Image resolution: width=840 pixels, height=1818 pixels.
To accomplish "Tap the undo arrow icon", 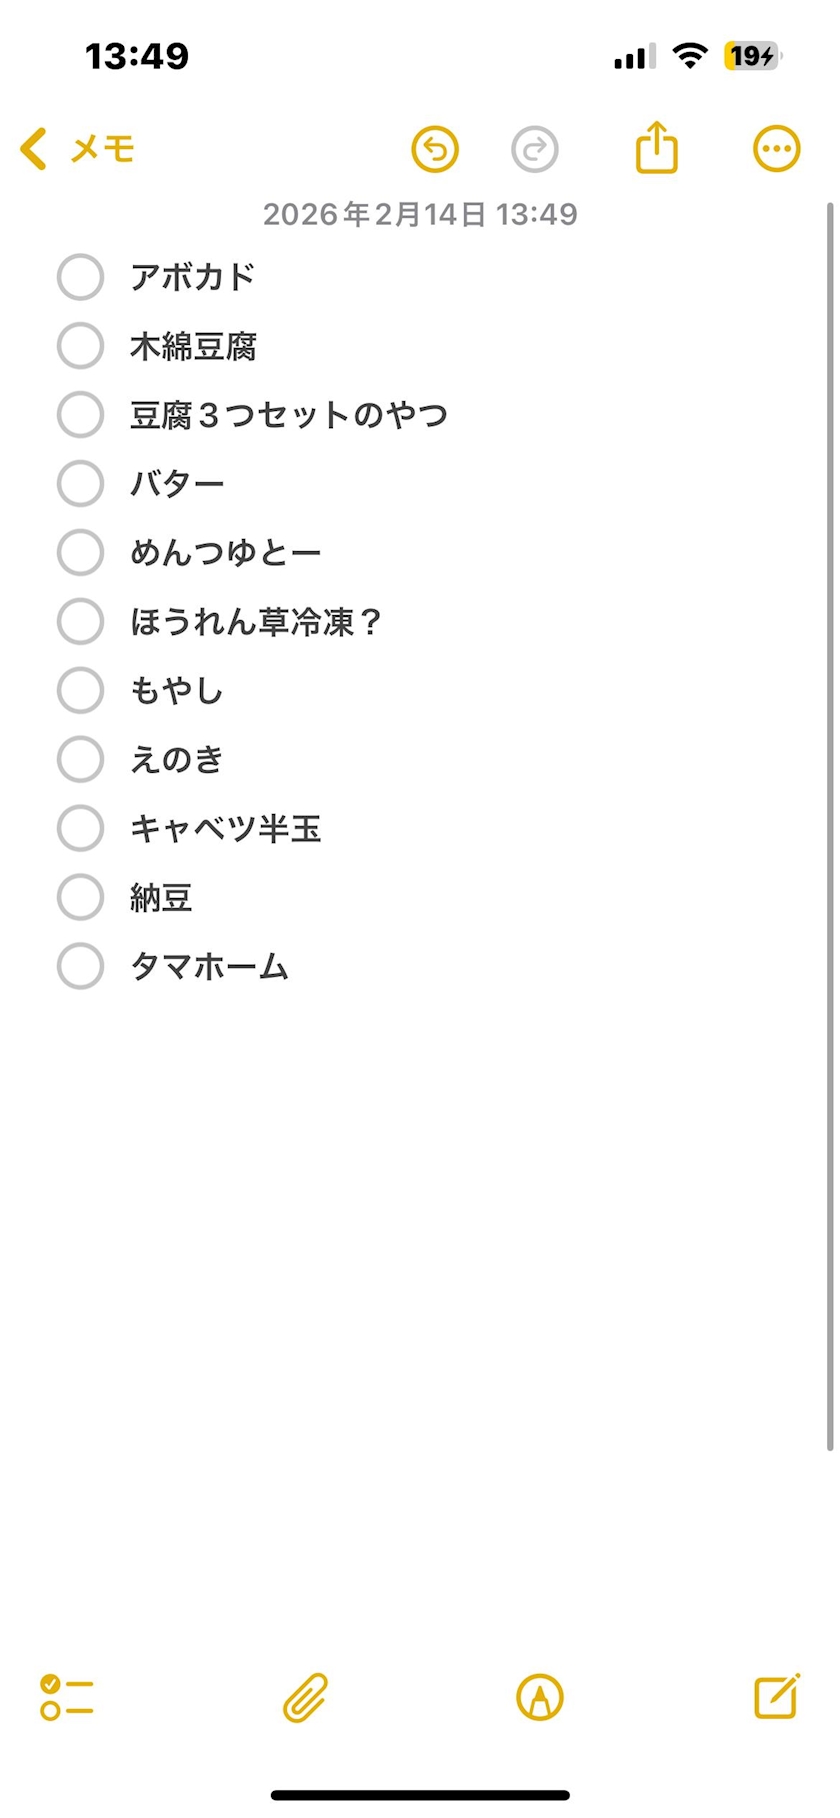I will coord(435,150).
